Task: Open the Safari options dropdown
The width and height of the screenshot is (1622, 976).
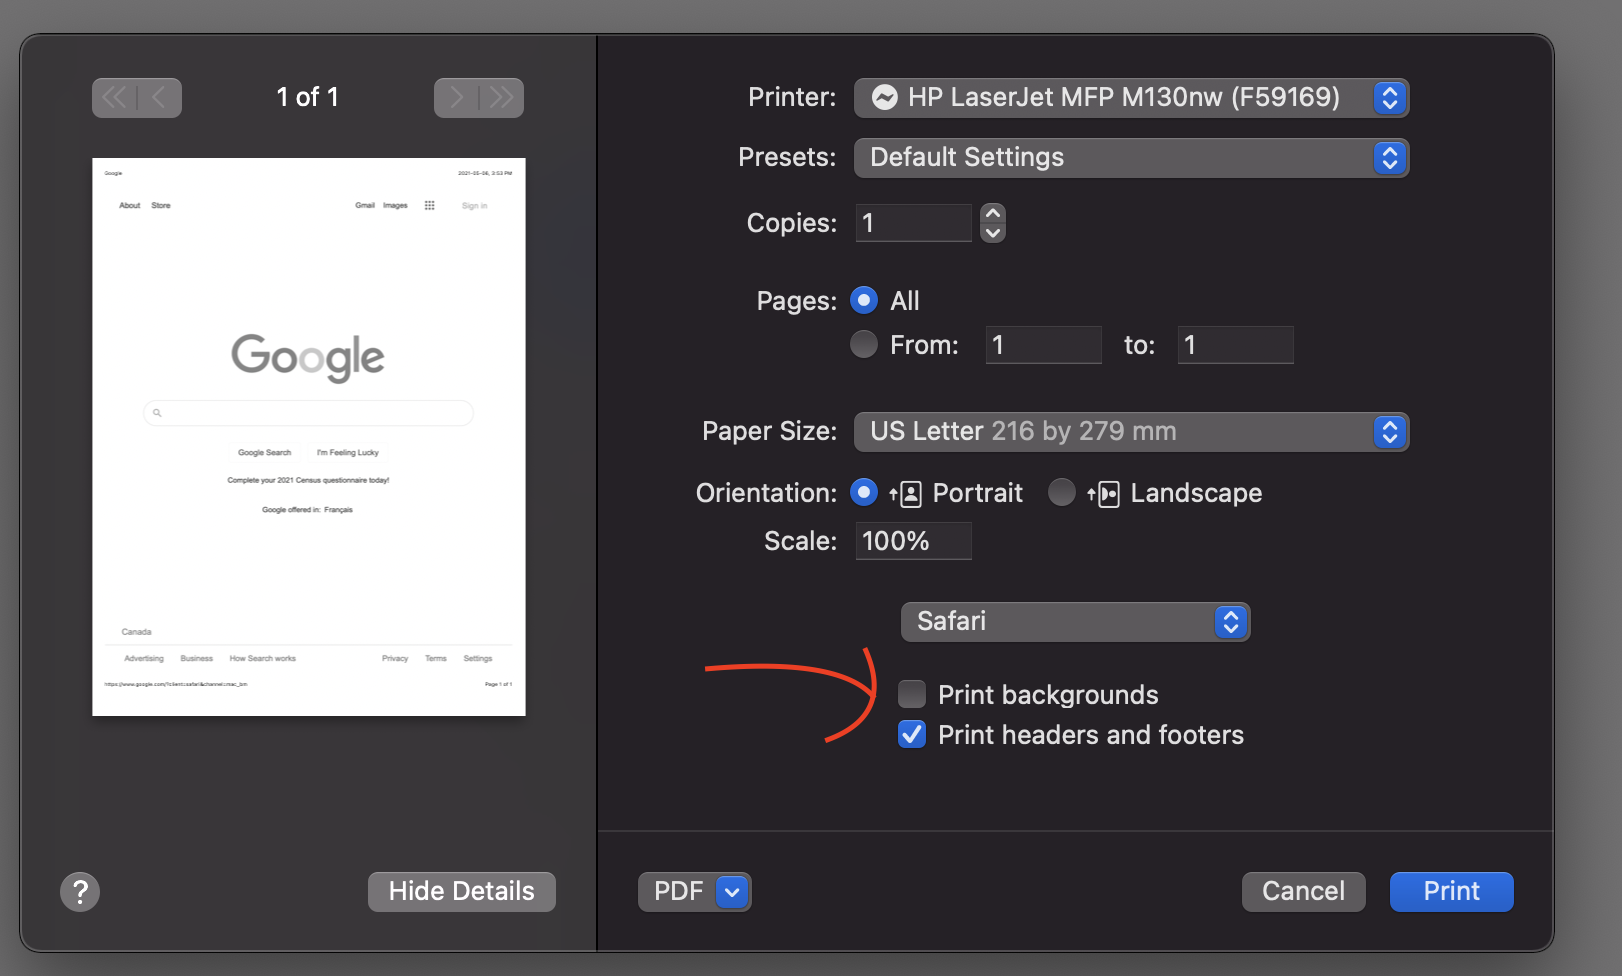Action: pyautogui.click(x=1075, y=622)
